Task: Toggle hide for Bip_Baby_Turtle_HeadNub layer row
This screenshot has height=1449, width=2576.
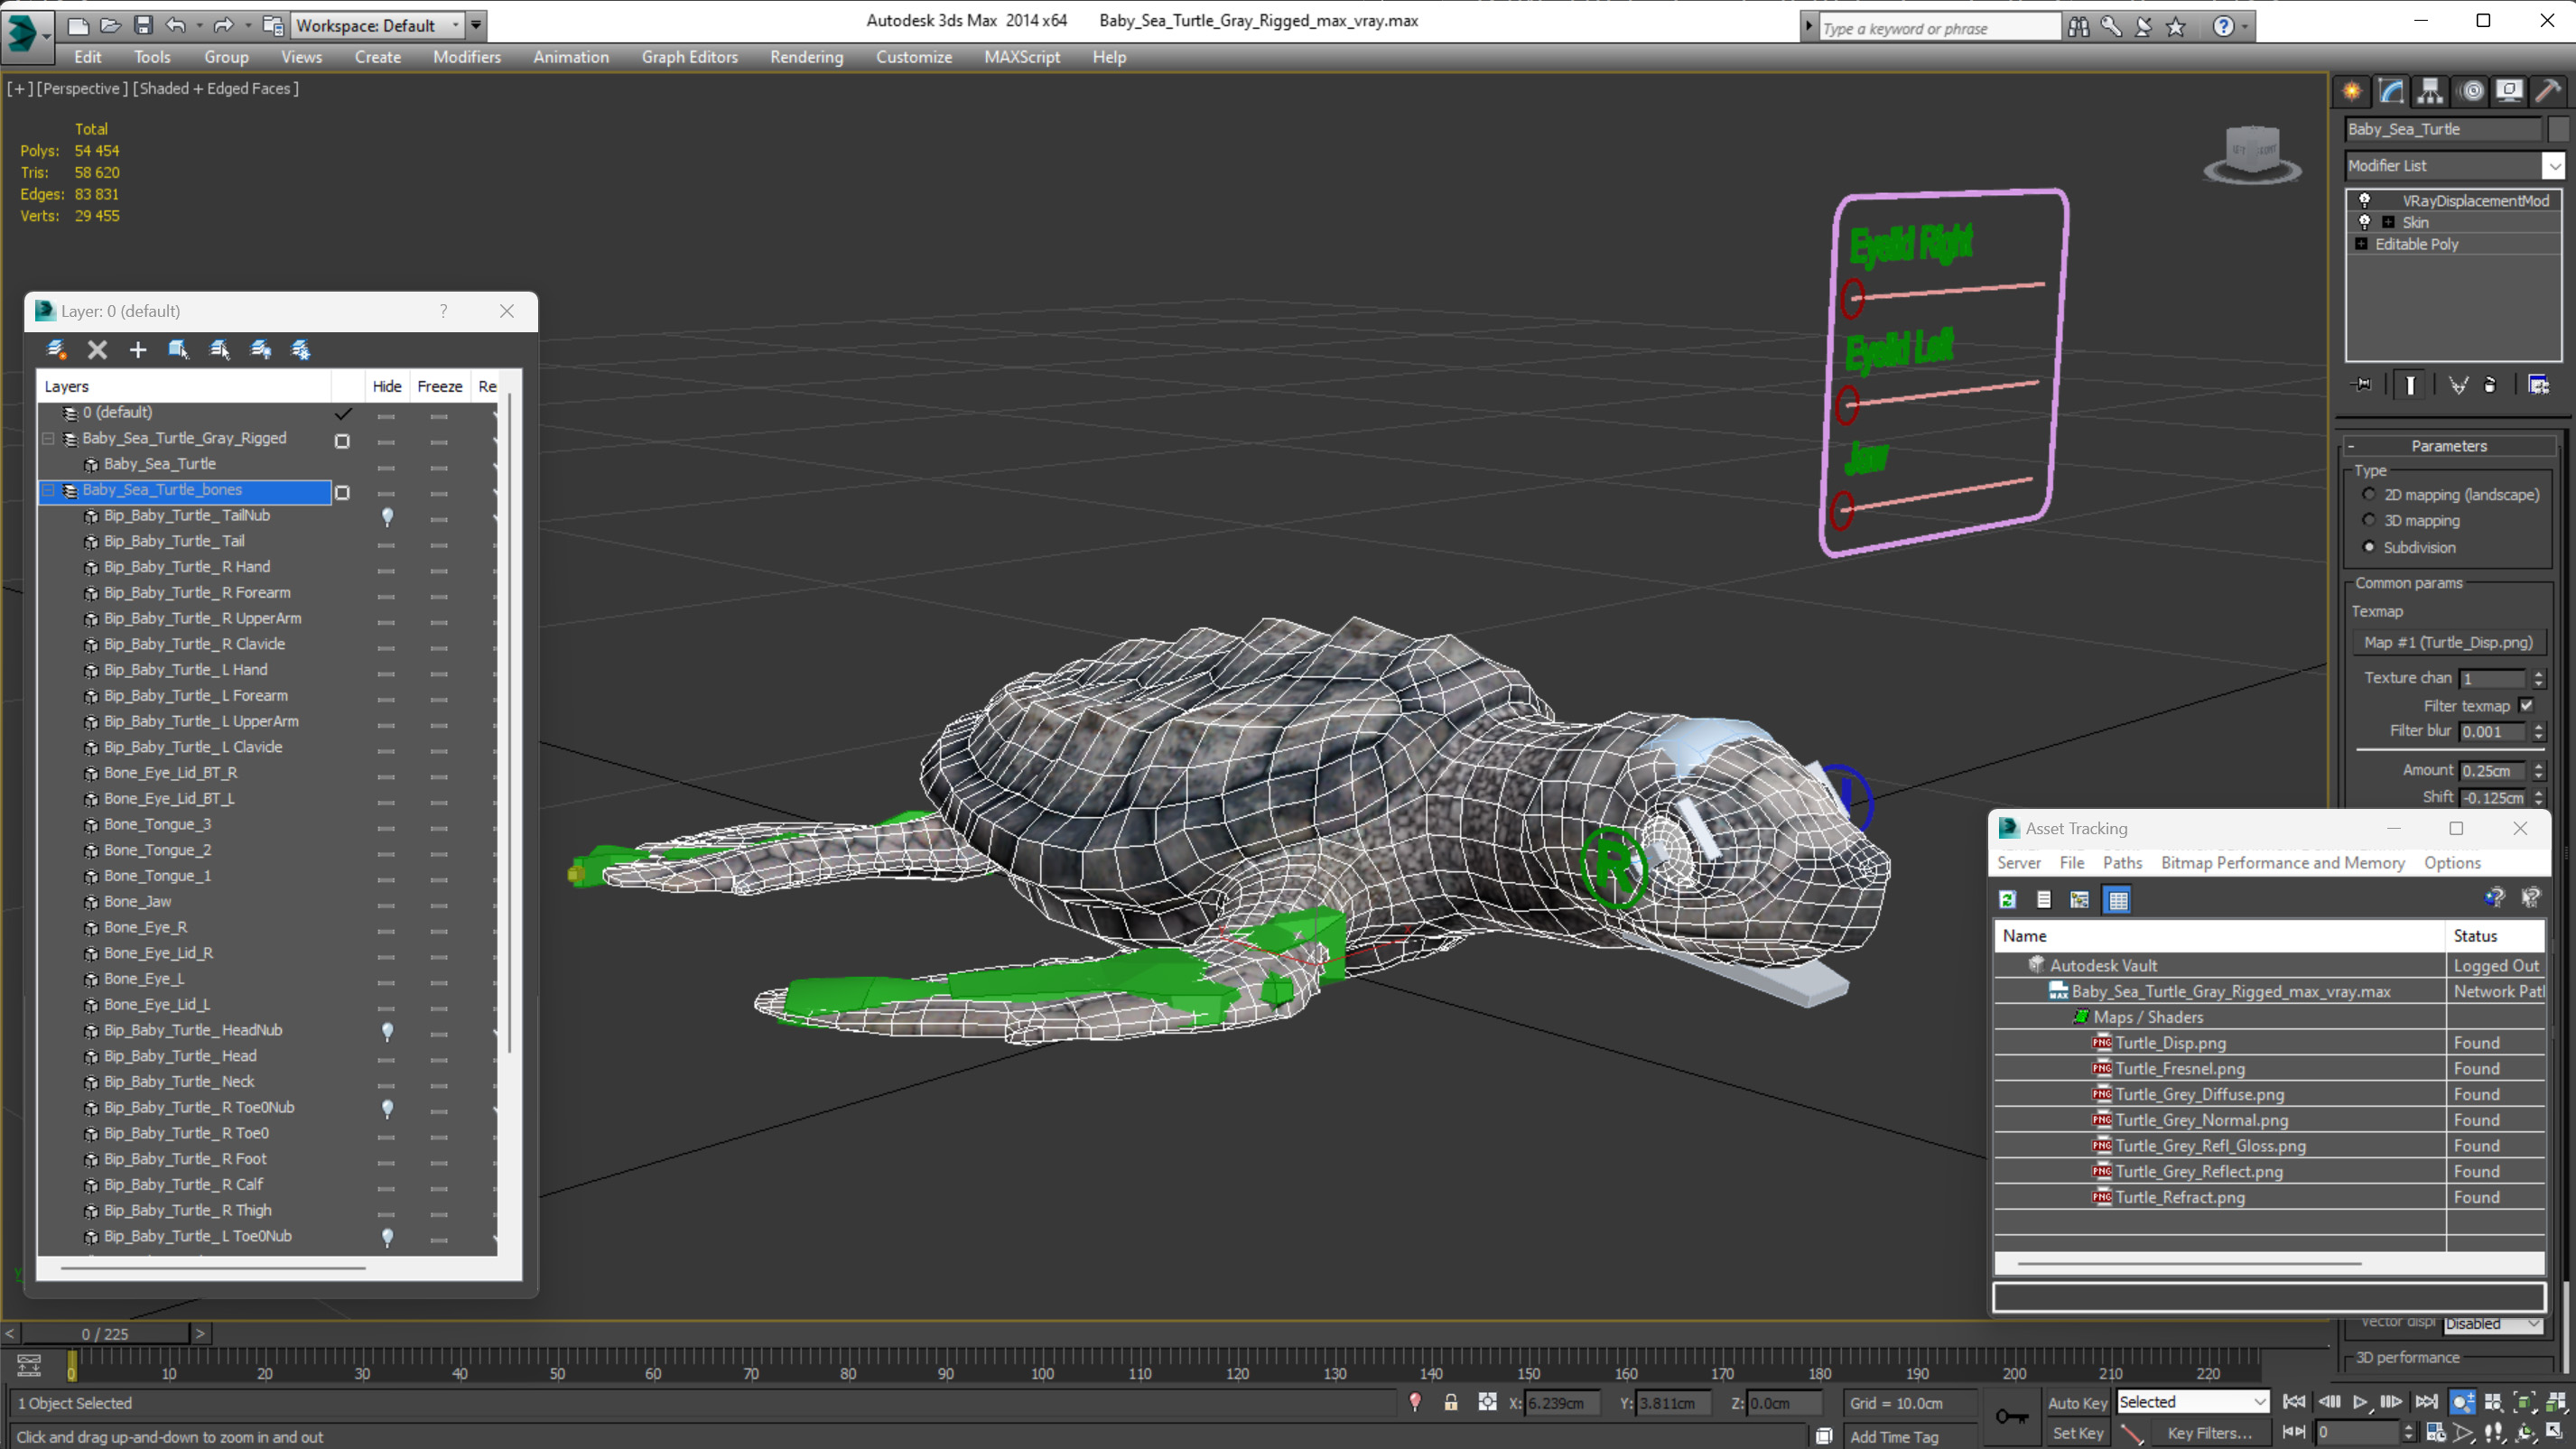Action: click(387, 1031)
